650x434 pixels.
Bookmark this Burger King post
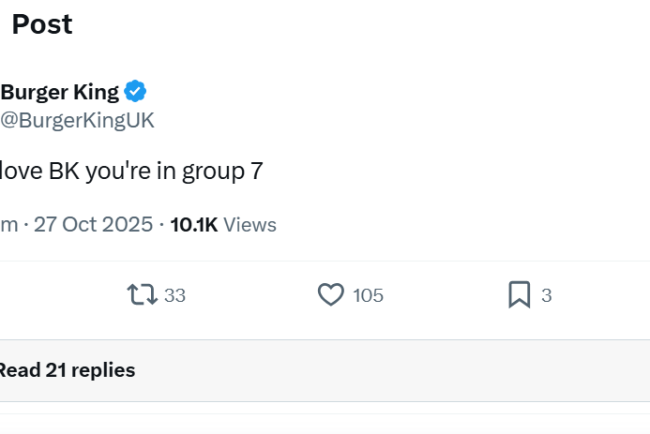point(519,295)
